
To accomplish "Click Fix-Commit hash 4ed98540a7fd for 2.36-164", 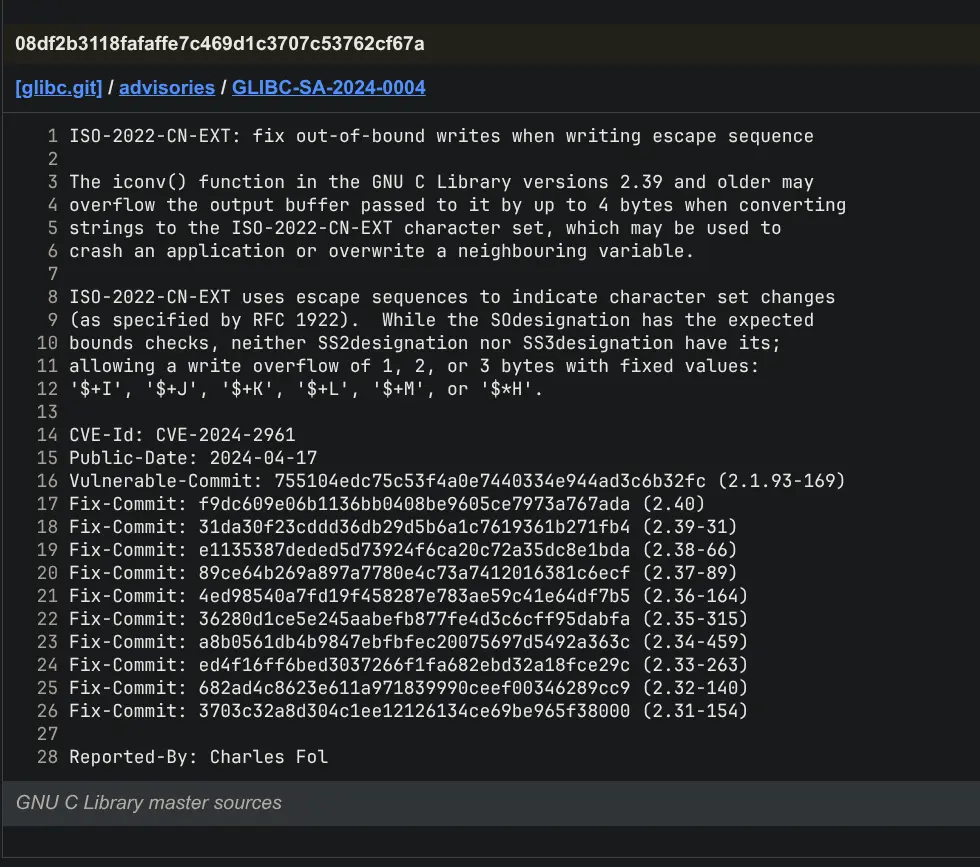I will tap(413, 596).
